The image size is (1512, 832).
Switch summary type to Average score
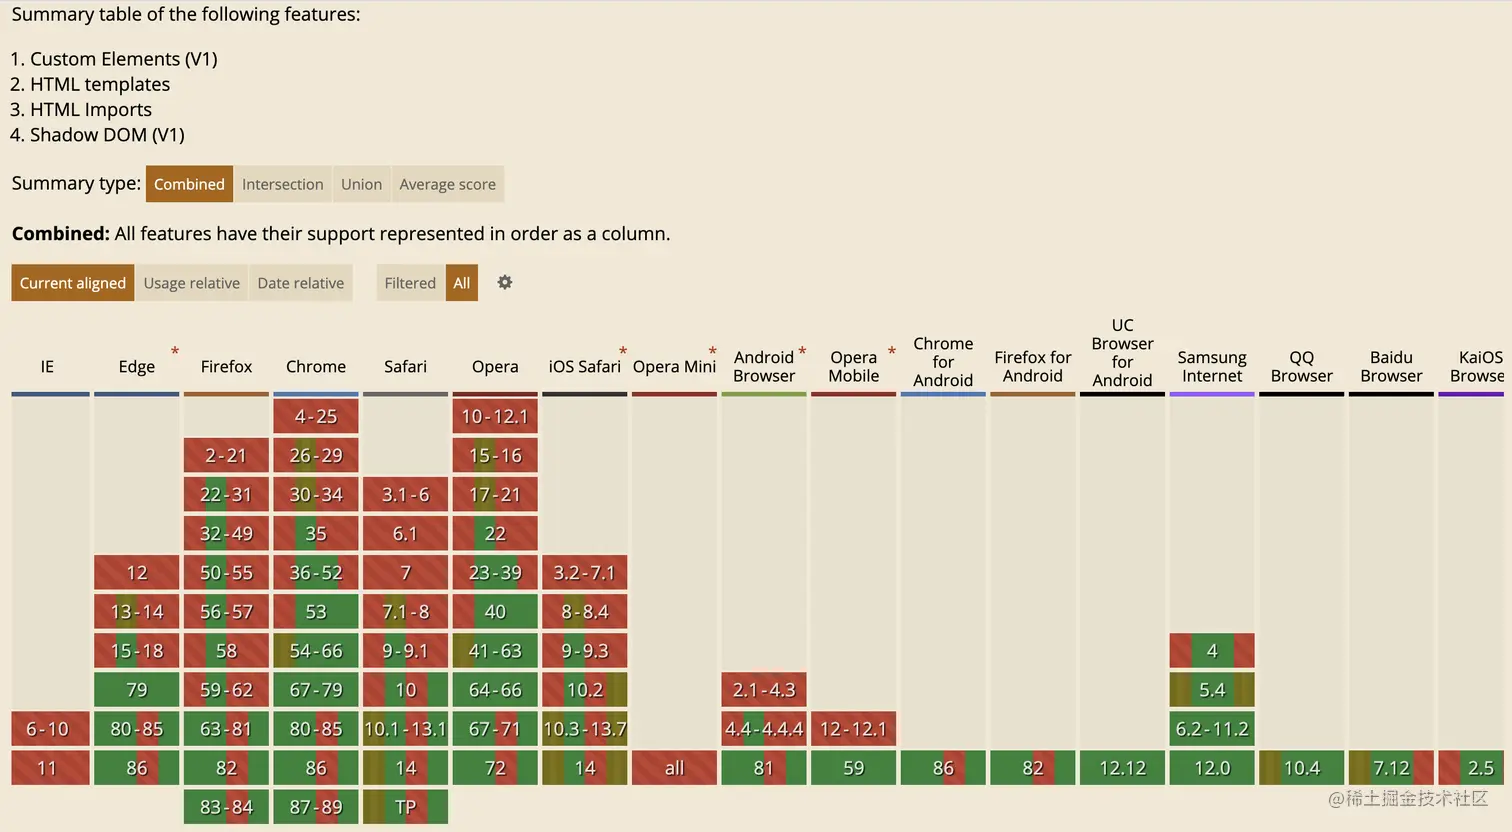pyautogui.click(x=447, y=184)
